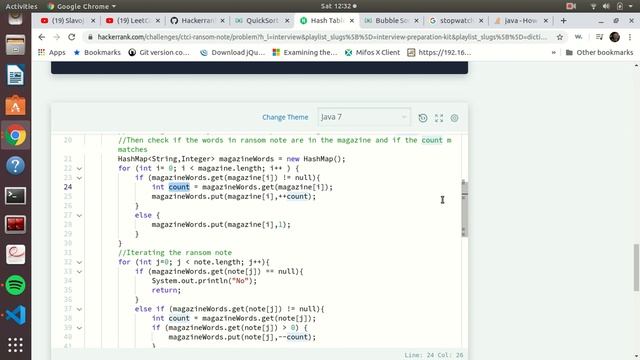
Task: Open Mifos X Client bookmark
Action: [373, 52]
